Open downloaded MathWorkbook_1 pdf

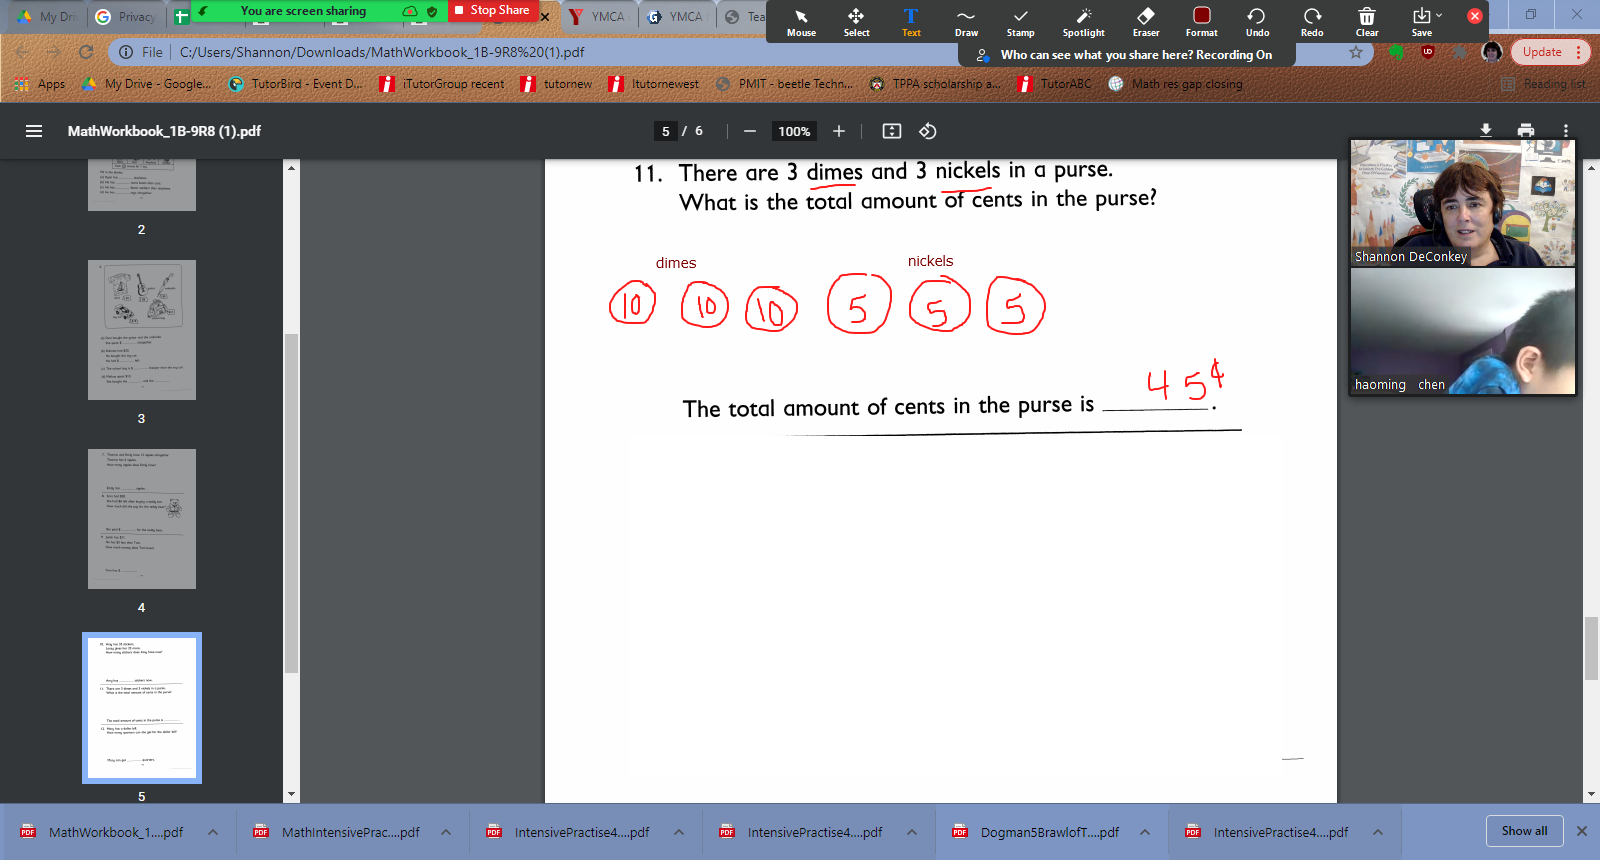pos(103,832)
